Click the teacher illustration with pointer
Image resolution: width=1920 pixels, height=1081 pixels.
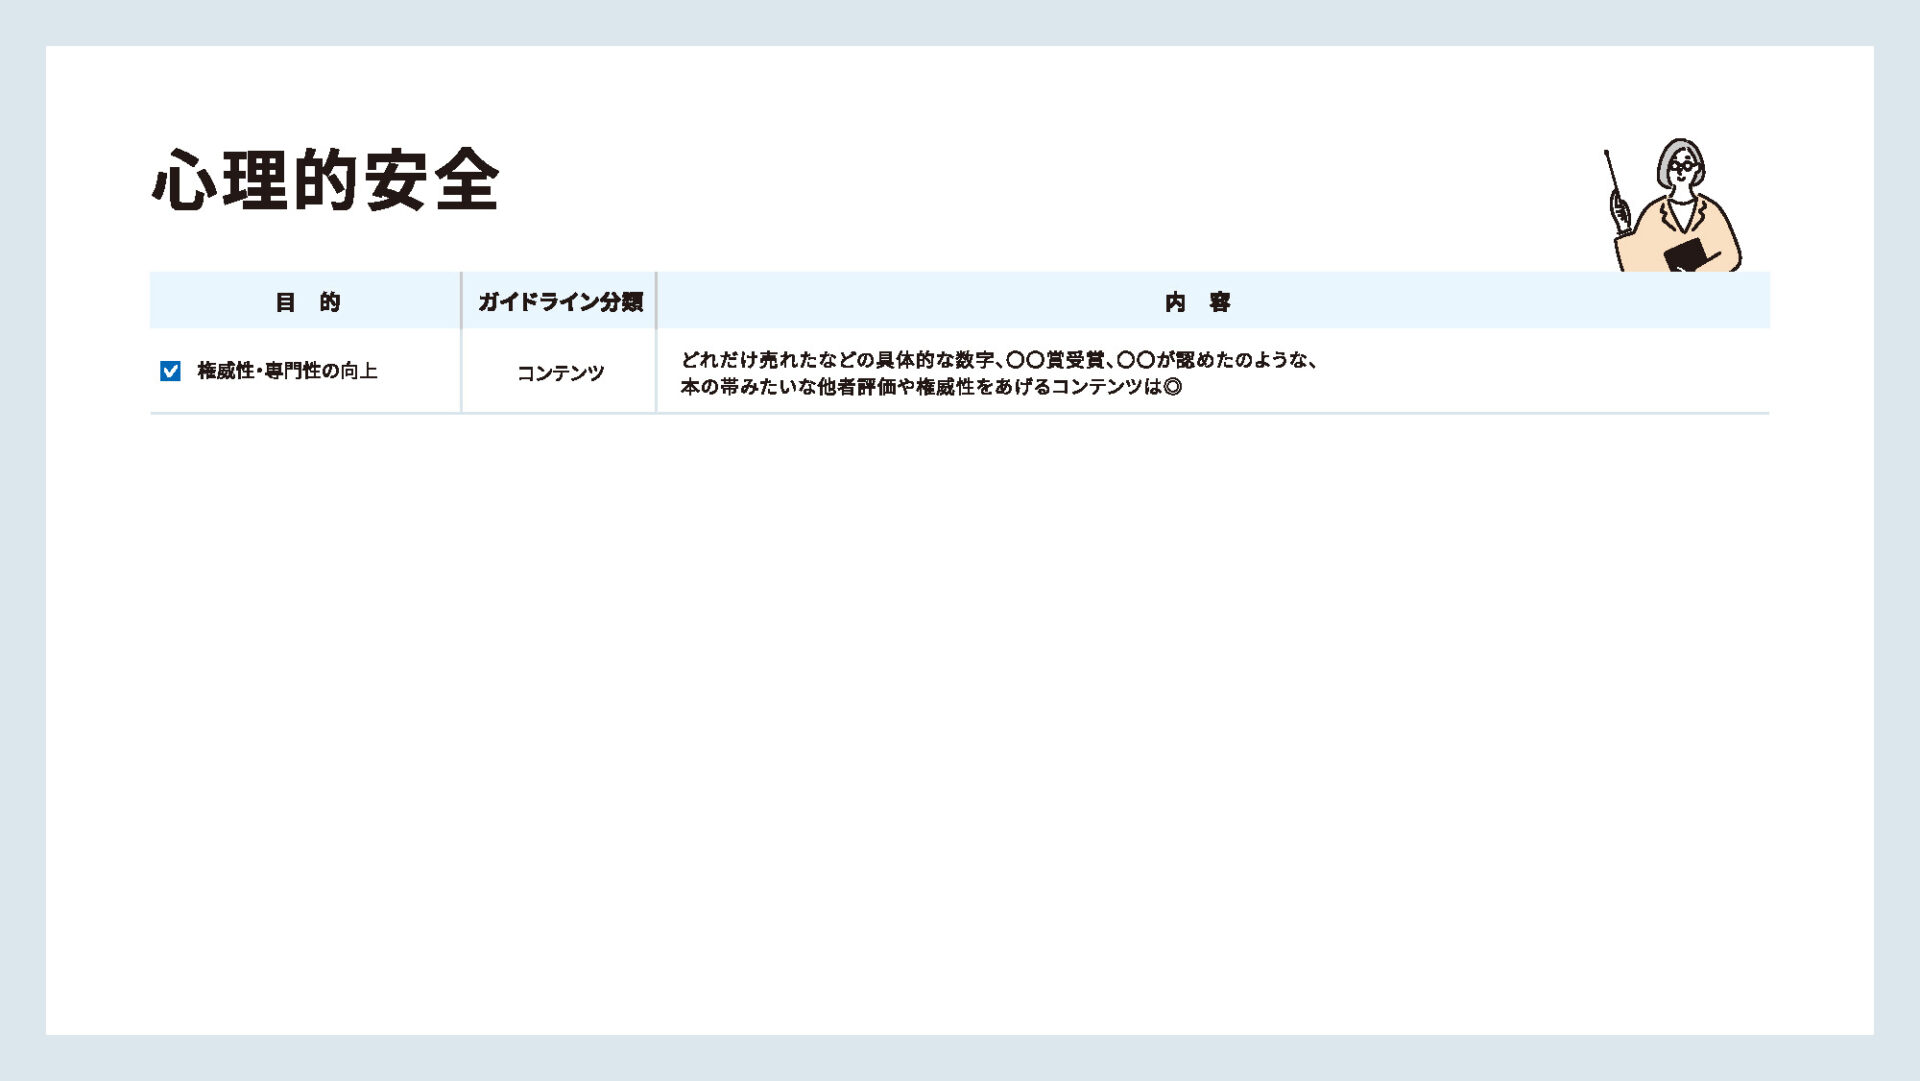1673,205
